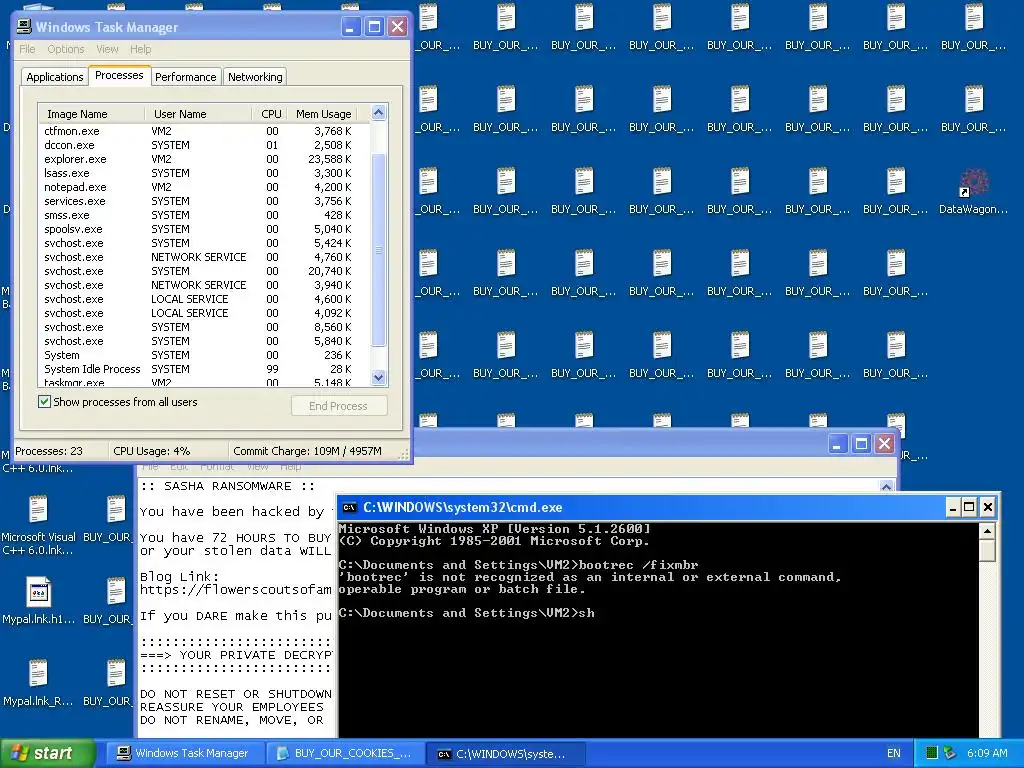Image resolution: width=1024 pixels, height=768 pixels.
Task: Switch to the Performance tab
Action: pos(185,76)
